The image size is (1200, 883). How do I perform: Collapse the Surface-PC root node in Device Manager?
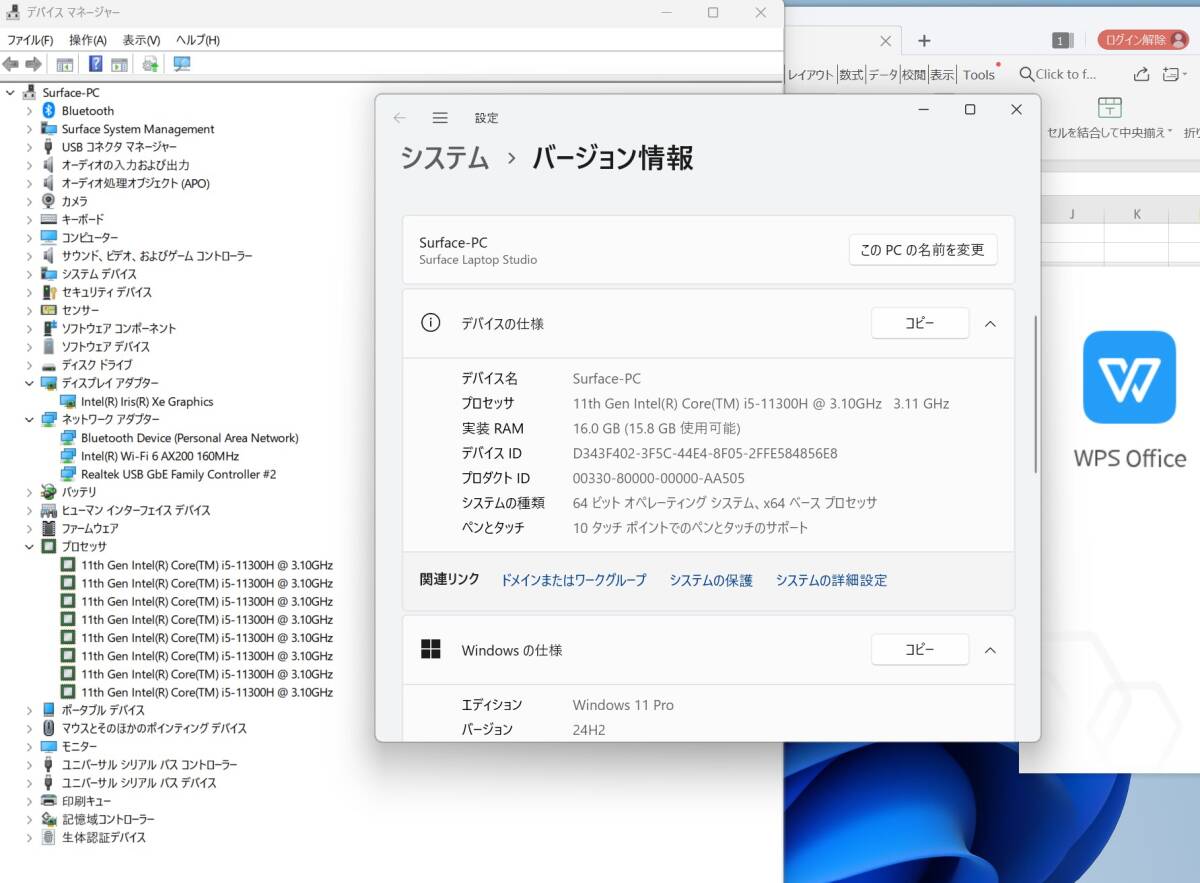point(10,93)
